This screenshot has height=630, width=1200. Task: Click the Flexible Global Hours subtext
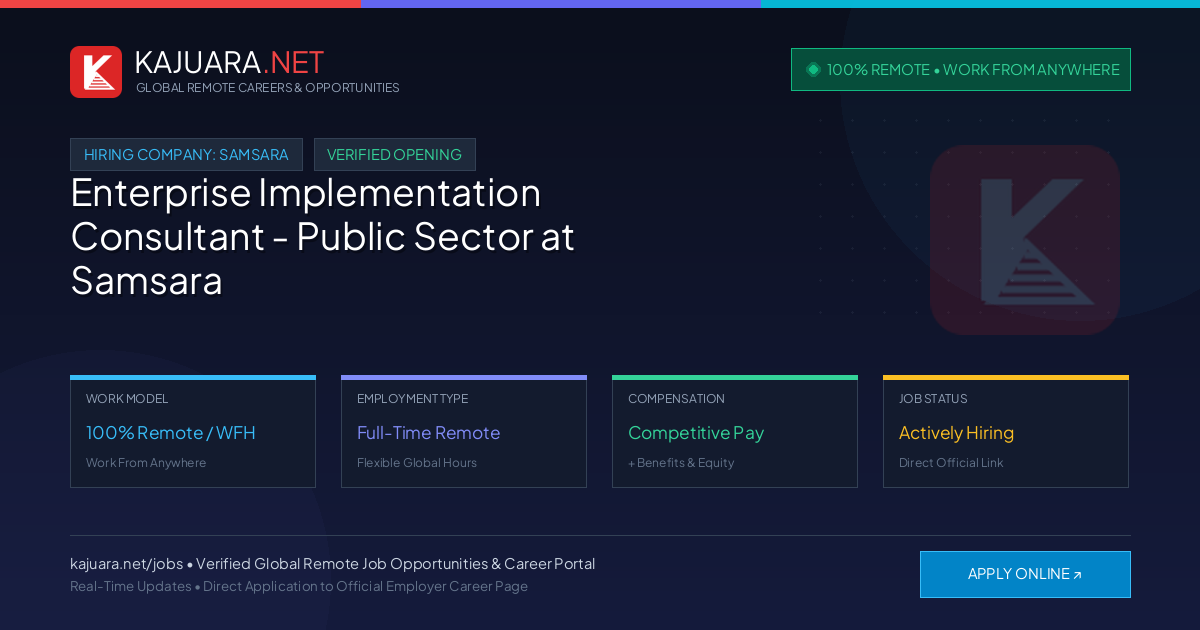point(417,463)
